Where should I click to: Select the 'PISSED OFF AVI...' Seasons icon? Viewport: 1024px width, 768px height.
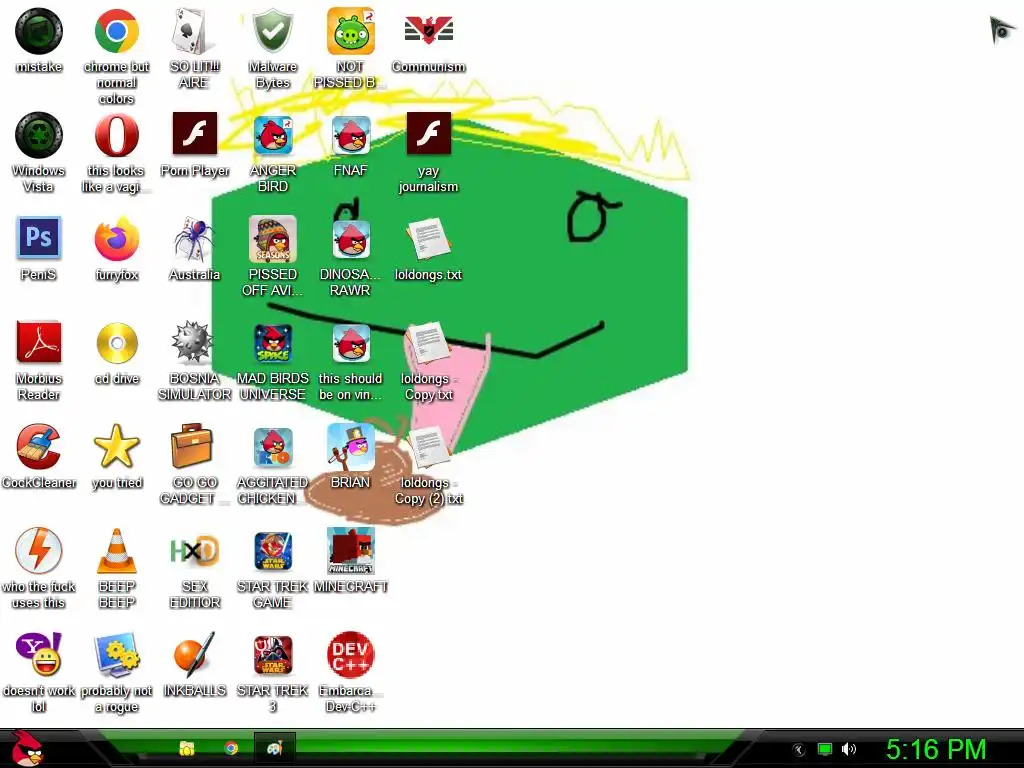(272, 239)
